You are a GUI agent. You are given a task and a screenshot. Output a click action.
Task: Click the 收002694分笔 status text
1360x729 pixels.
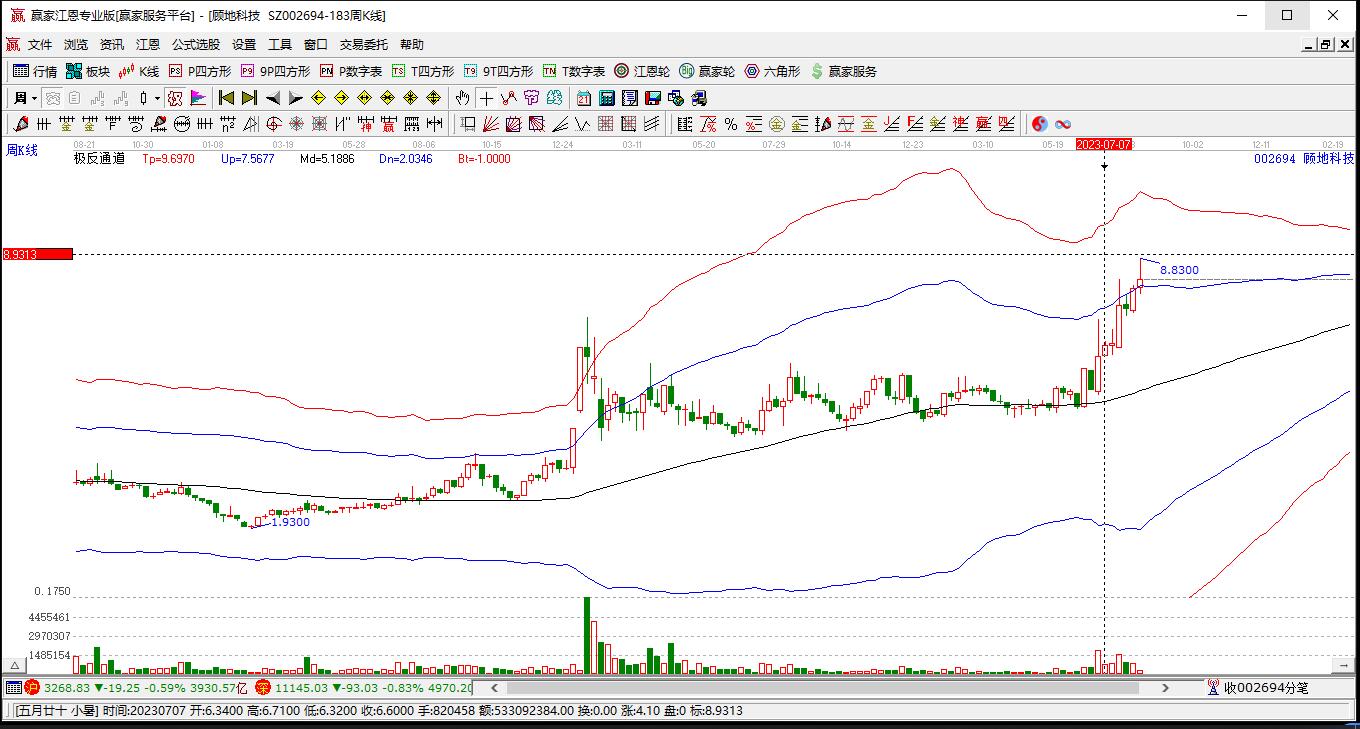[1266, 688]
